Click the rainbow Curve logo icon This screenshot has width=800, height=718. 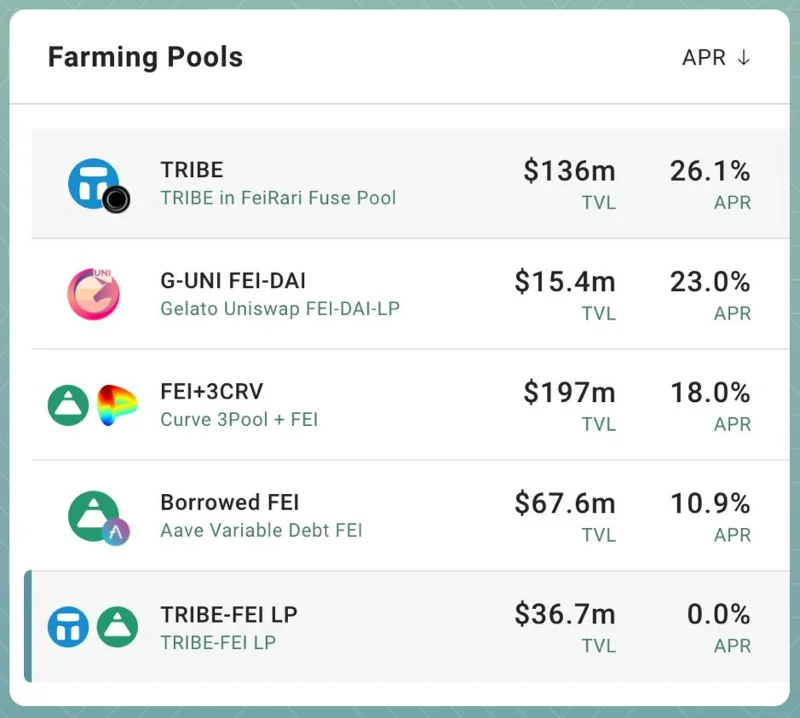(117, 405)
